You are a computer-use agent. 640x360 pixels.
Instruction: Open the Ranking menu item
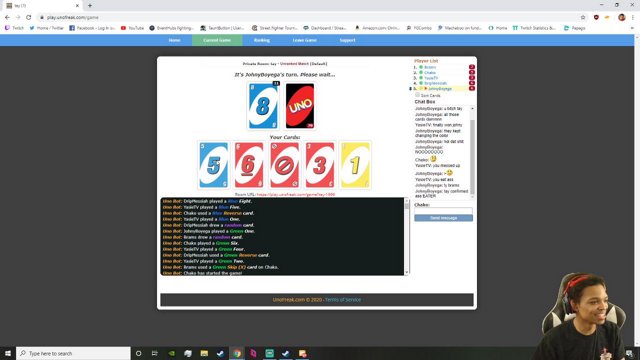coord(262,40)
